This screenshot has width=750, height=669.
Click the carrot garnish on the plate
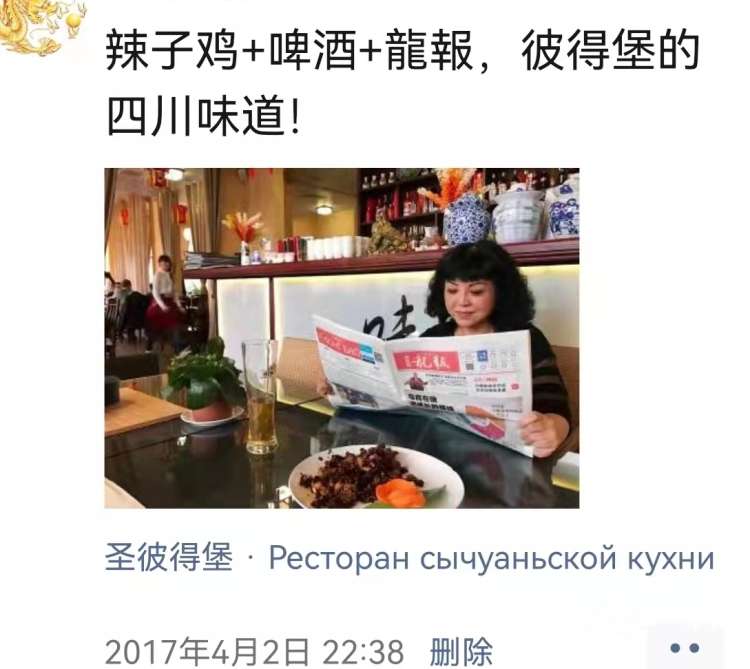point(401,494)
